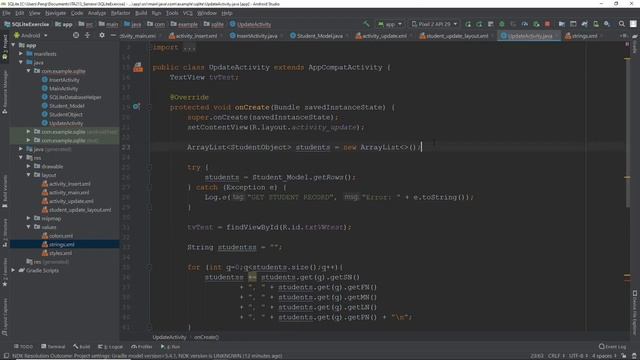The height and width of the screenshot is (360, 640).
Task: Open the Profiler tool window
Action: coord(141,347)
